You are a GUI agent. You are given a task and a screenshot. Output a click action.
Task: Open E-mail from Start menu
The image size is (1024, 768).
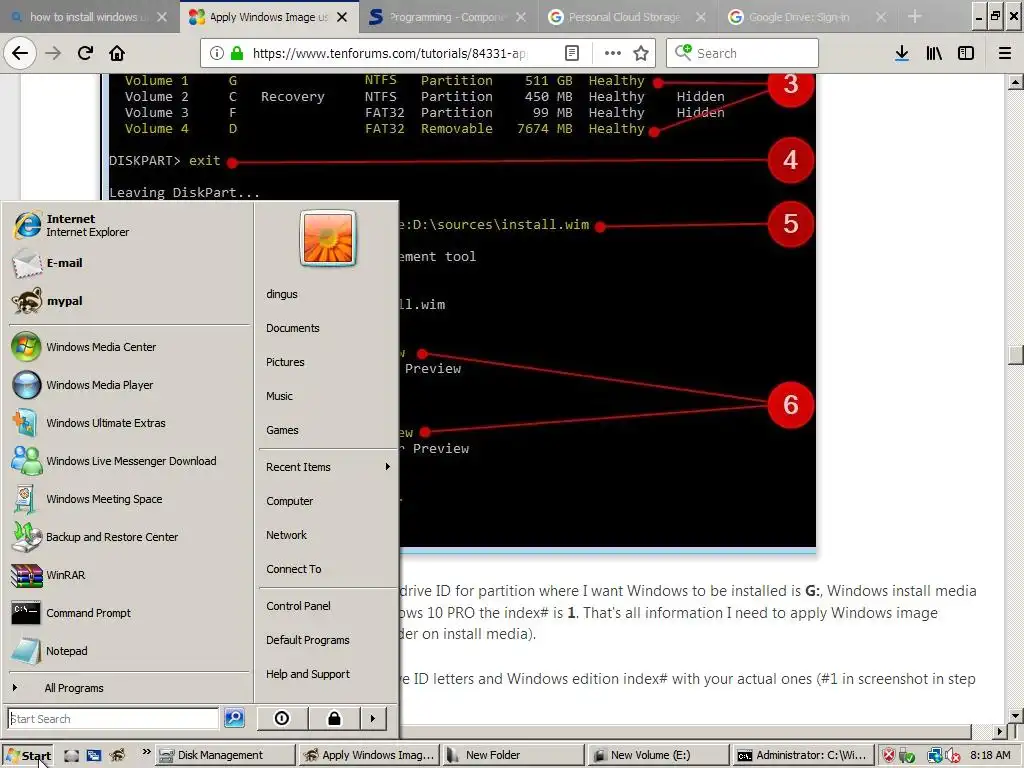(x=129, y=263)
